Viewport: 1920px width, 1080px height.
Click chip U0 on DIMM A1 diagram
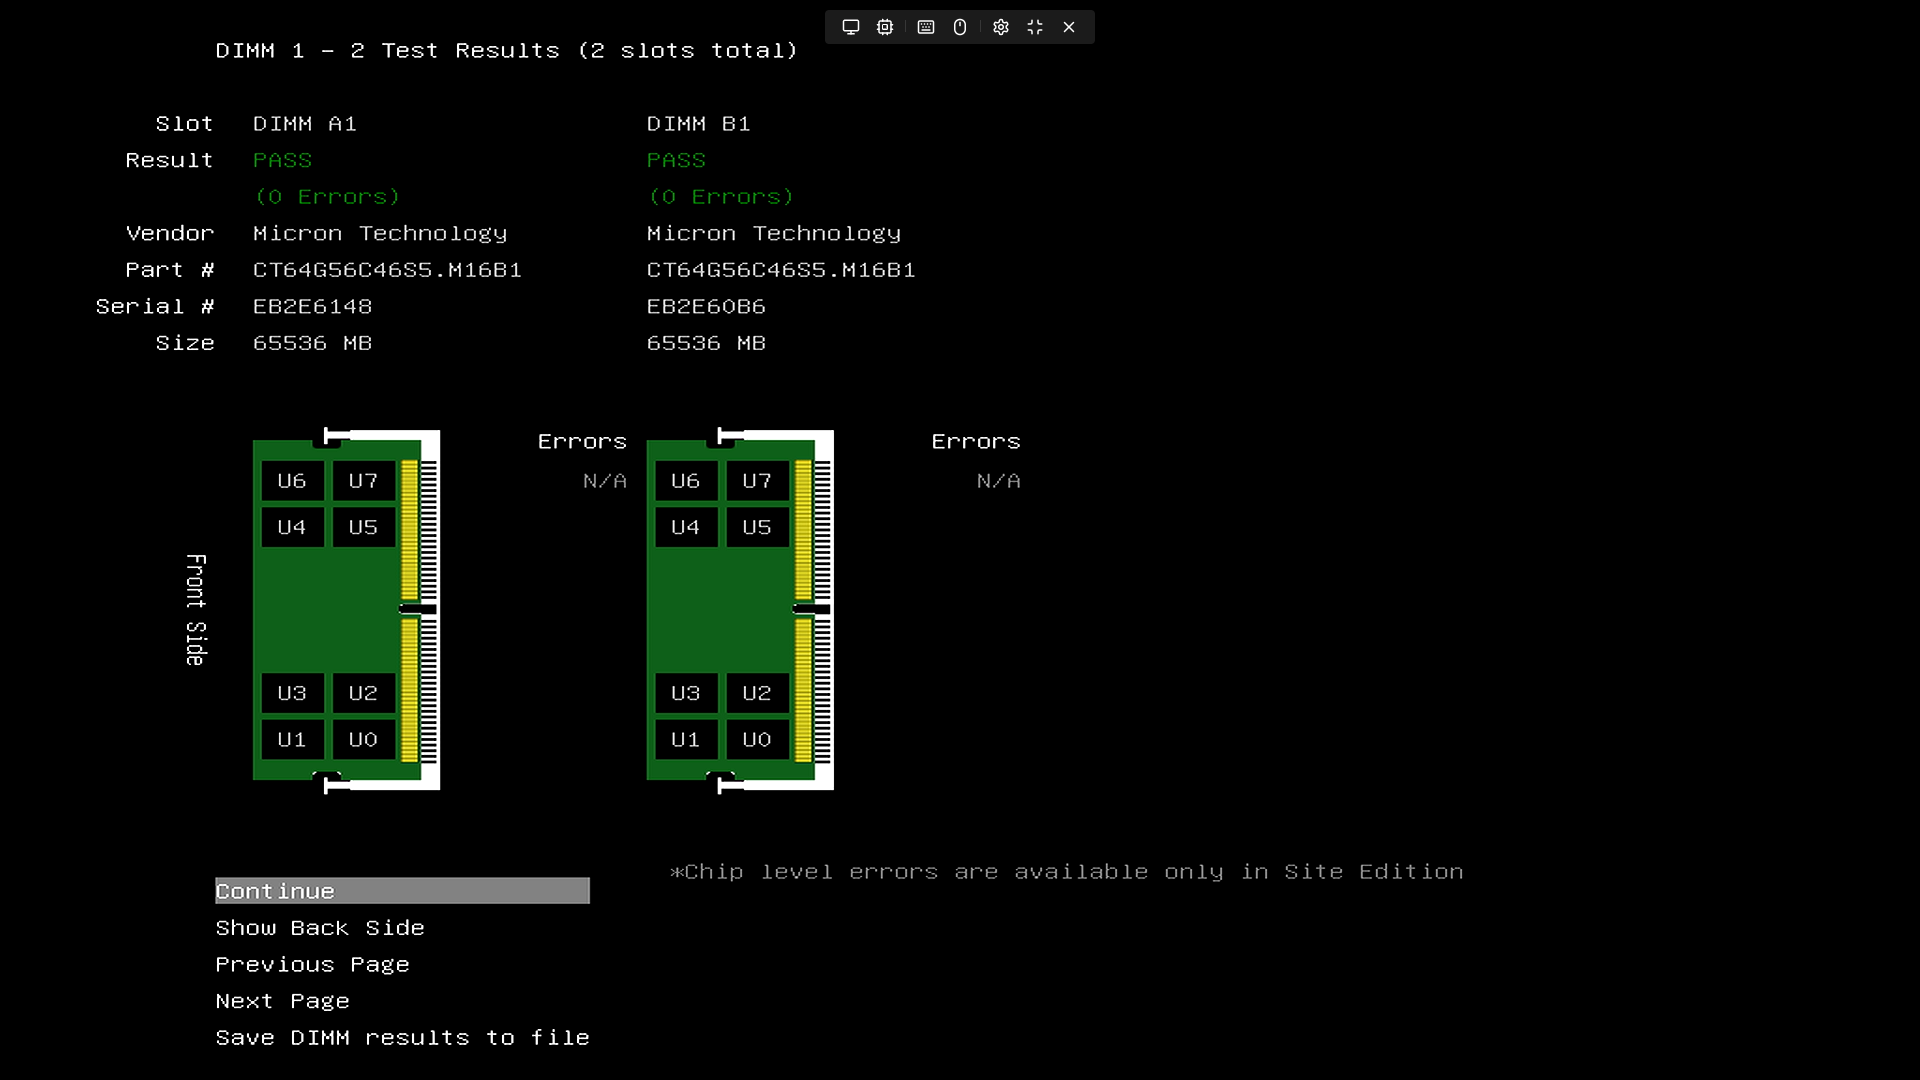tap(363, 740)
